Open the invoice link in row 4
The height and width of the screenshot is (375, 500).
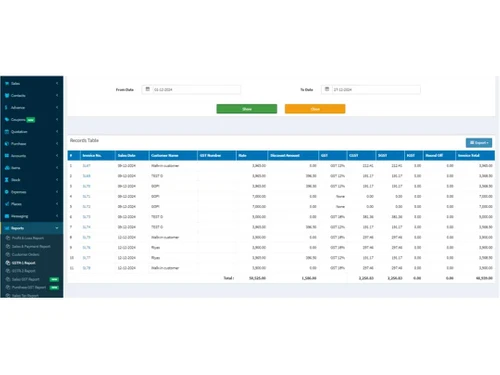tap(86, 196)
